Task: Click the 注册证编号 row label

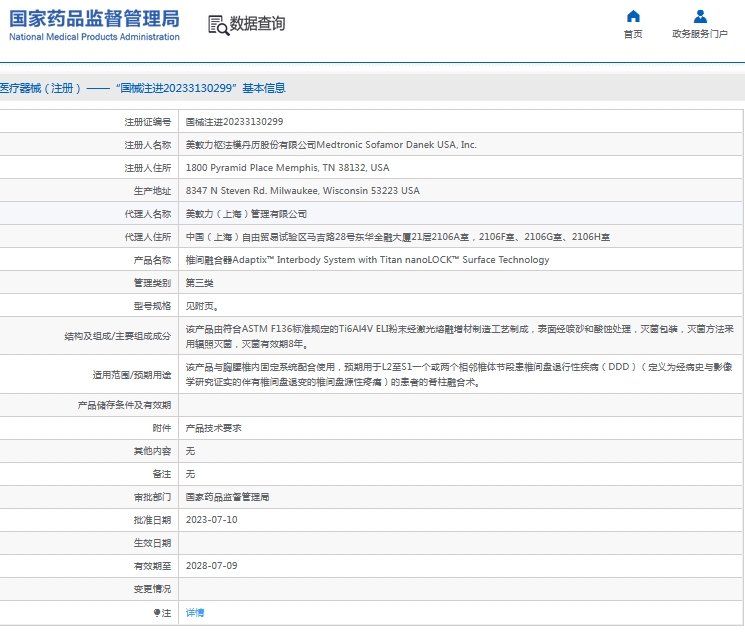Action: click(147, 122)
